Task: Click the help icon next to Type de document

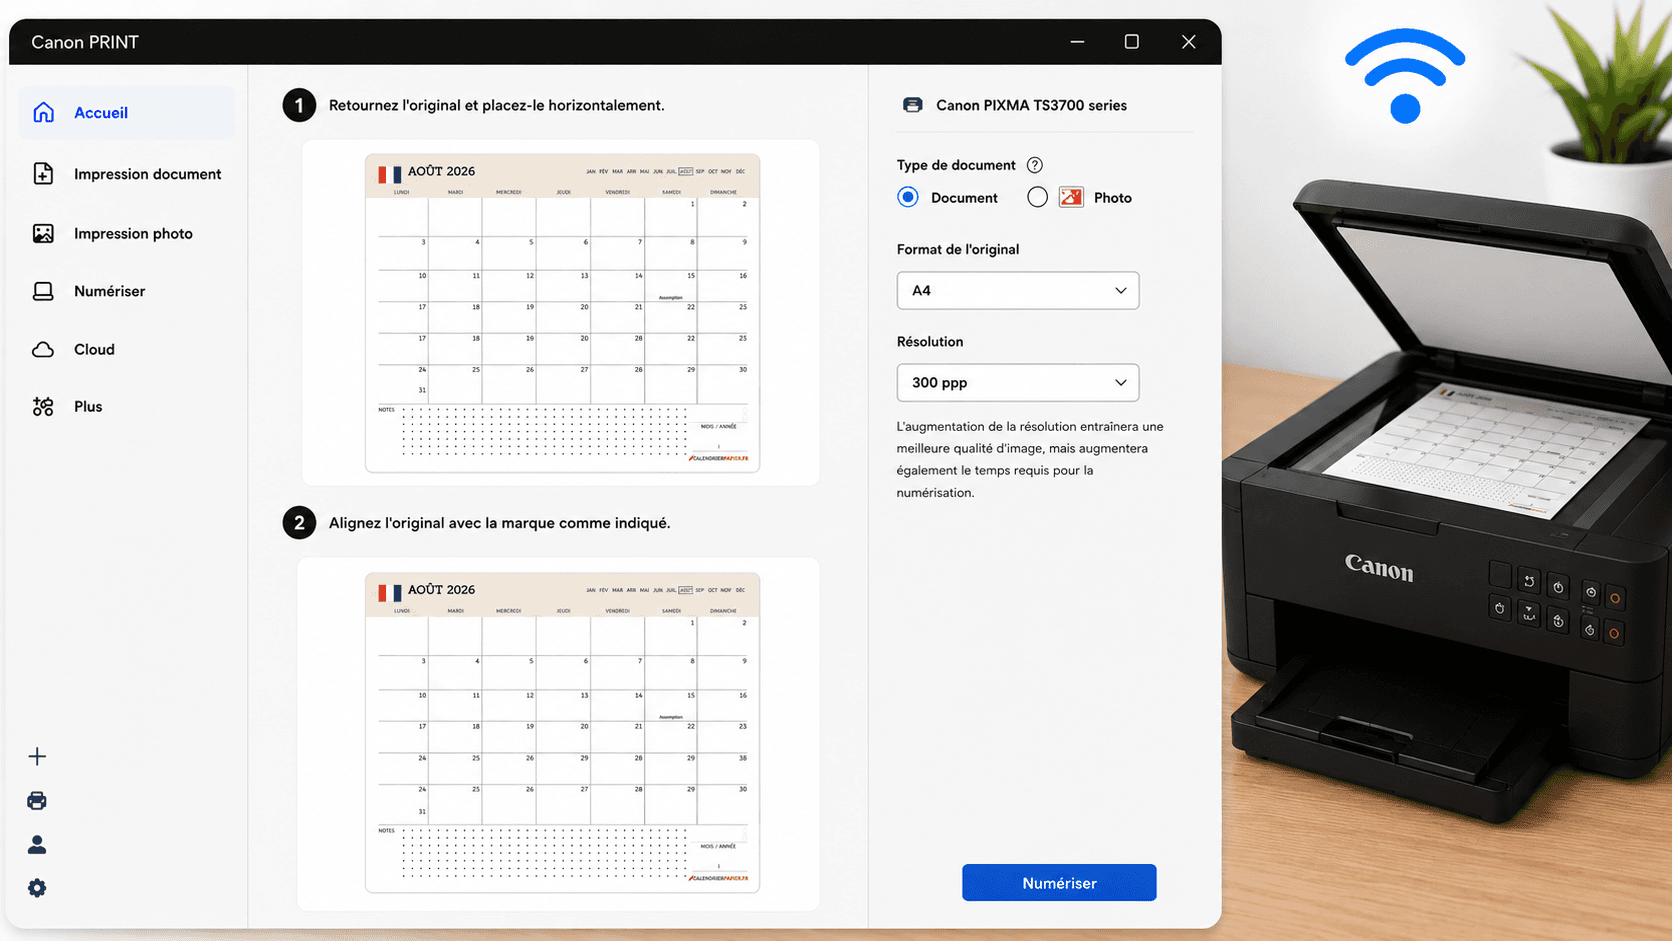Action: pos(1035,165)
